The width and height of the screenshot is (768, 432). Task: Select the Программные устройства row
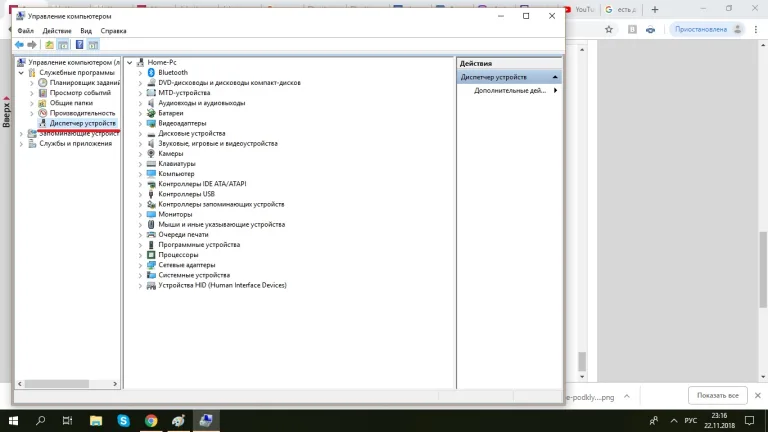[x=199, y=244]
